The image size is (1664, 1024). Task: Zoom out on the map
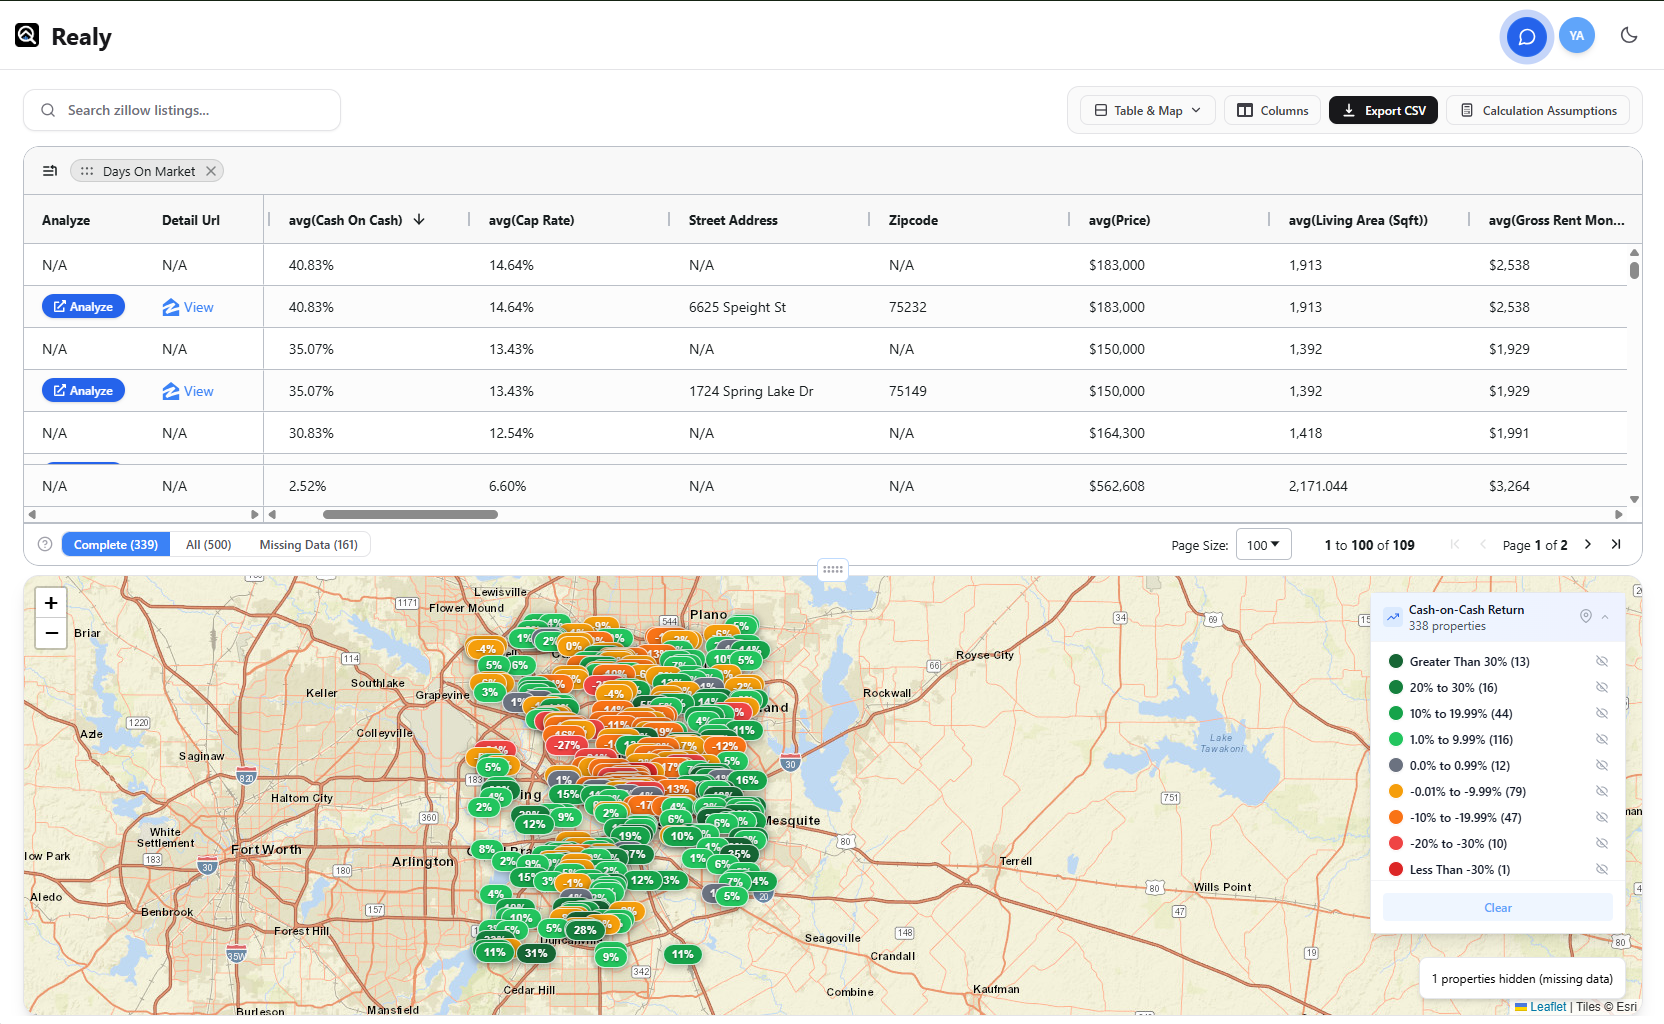tap(51, 633)
